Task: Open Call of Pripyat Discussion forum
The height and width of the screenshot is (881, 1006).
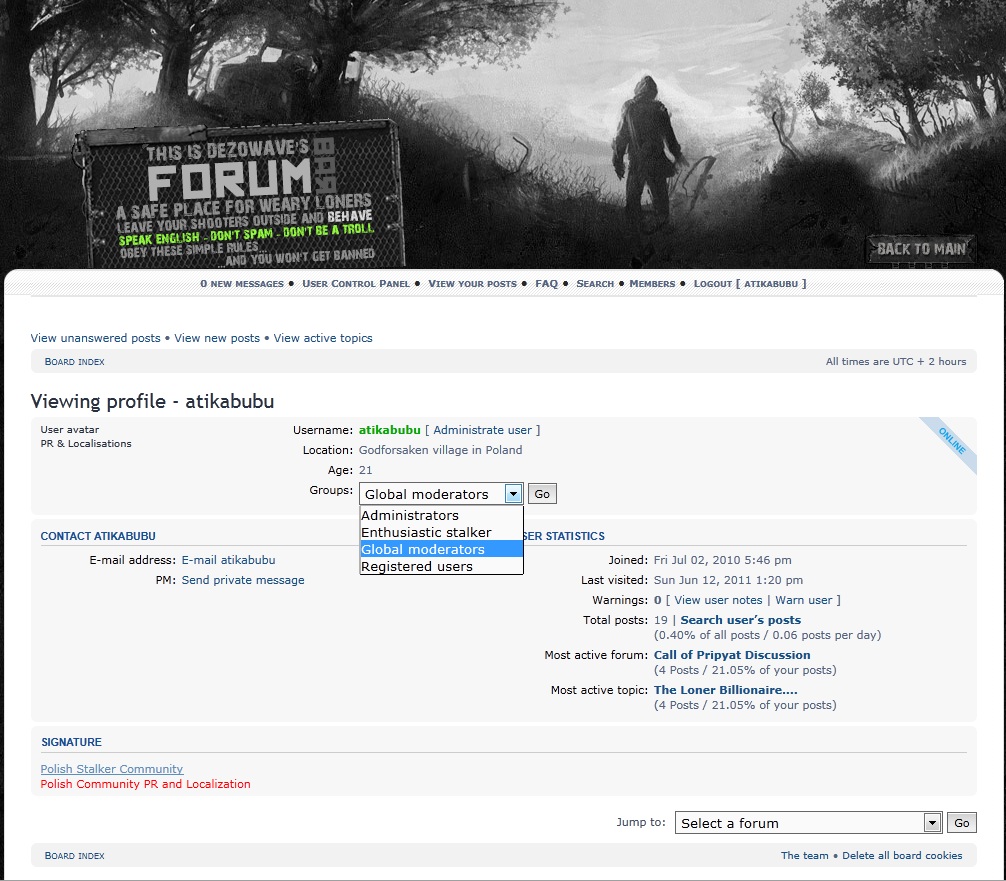Action: (x=732, y=655)
